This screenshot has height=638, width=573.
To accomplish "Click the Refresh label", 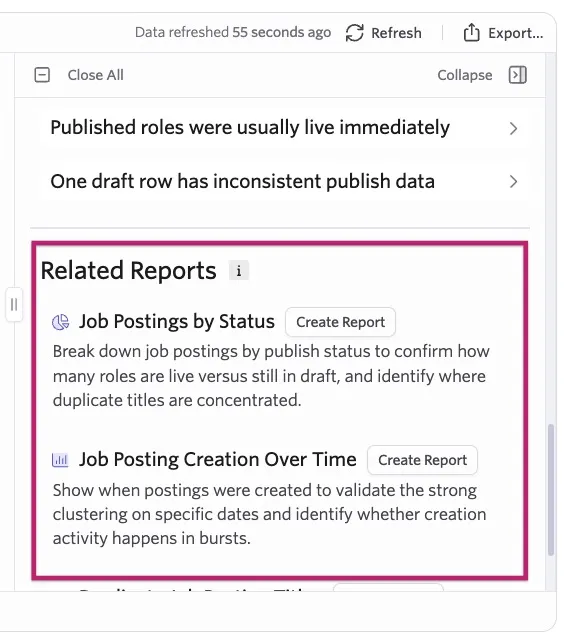I will click(x=396, y=33).
